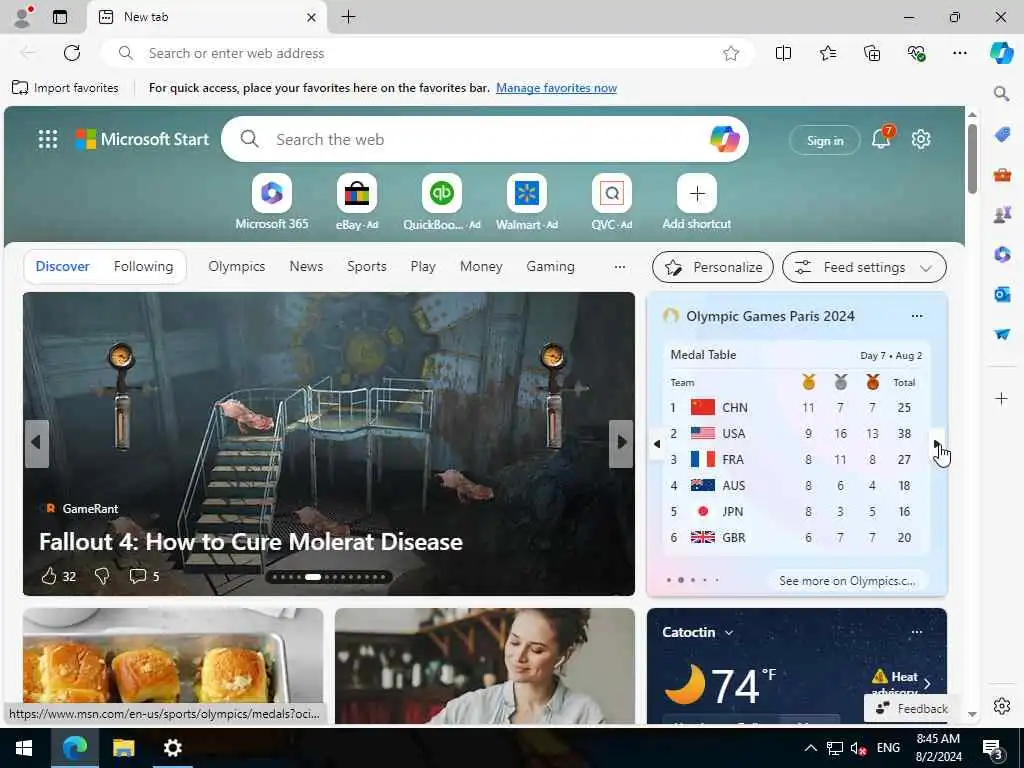Click the Personalize button
The height and width of the screenshot is (768, 1024).
click(x=712, y=267)
